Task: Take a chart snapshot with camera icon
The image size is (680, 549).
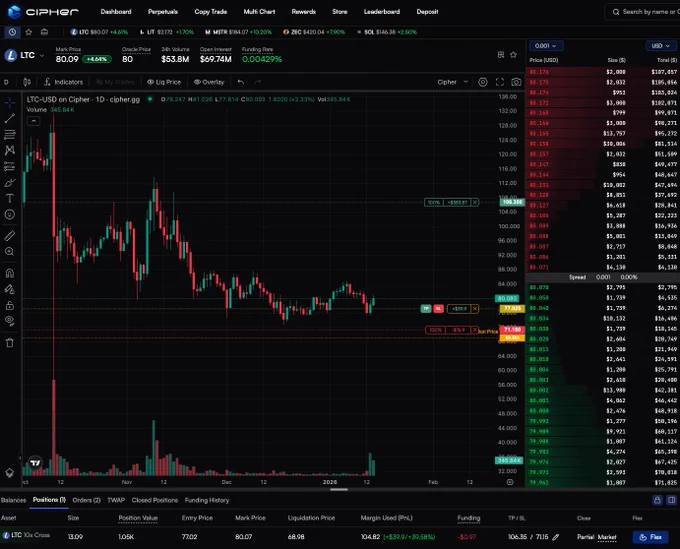Action: [x=516, y=82]
